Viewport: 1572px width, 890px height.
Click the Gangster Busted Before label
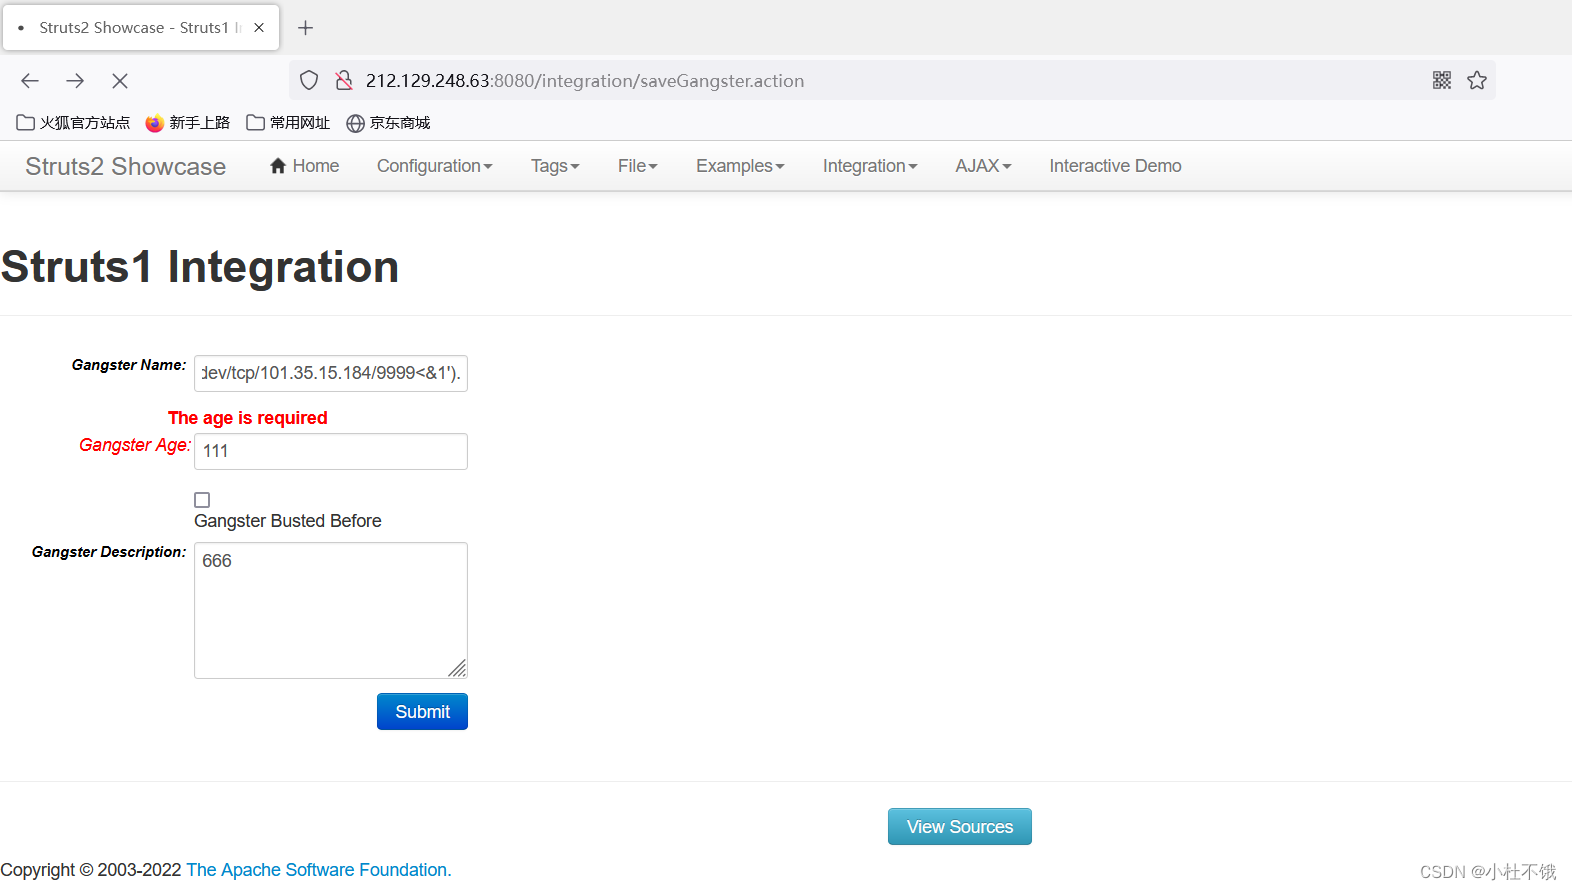(288, 521)
